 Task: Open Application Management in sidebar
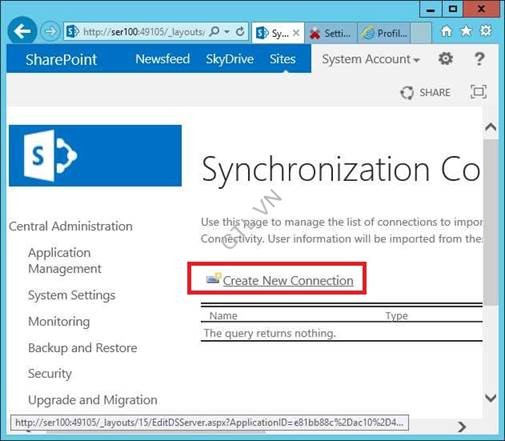coord(65,261)
